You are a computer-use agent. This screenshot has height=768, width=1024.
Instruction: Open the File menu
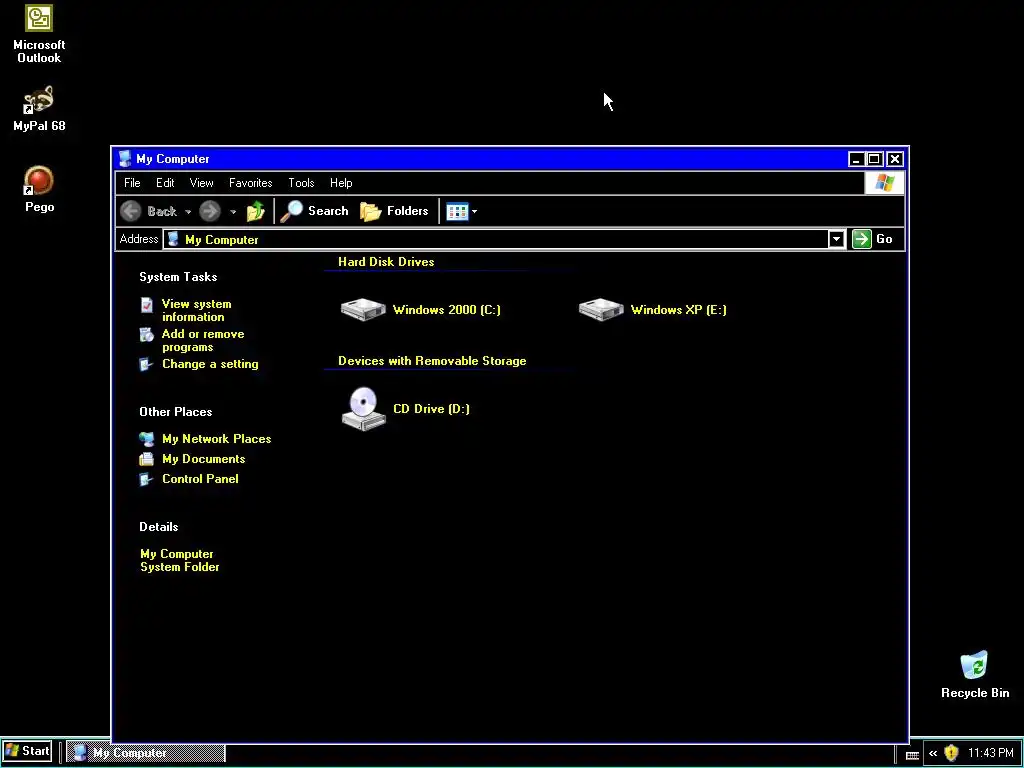coord(132,183)
